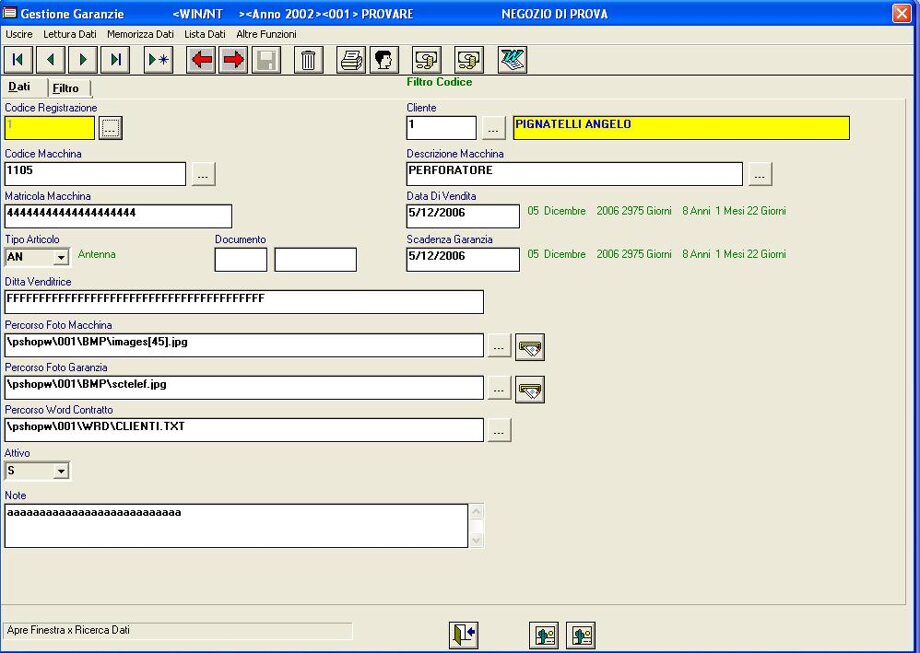Go to the first record

[19, 60]
